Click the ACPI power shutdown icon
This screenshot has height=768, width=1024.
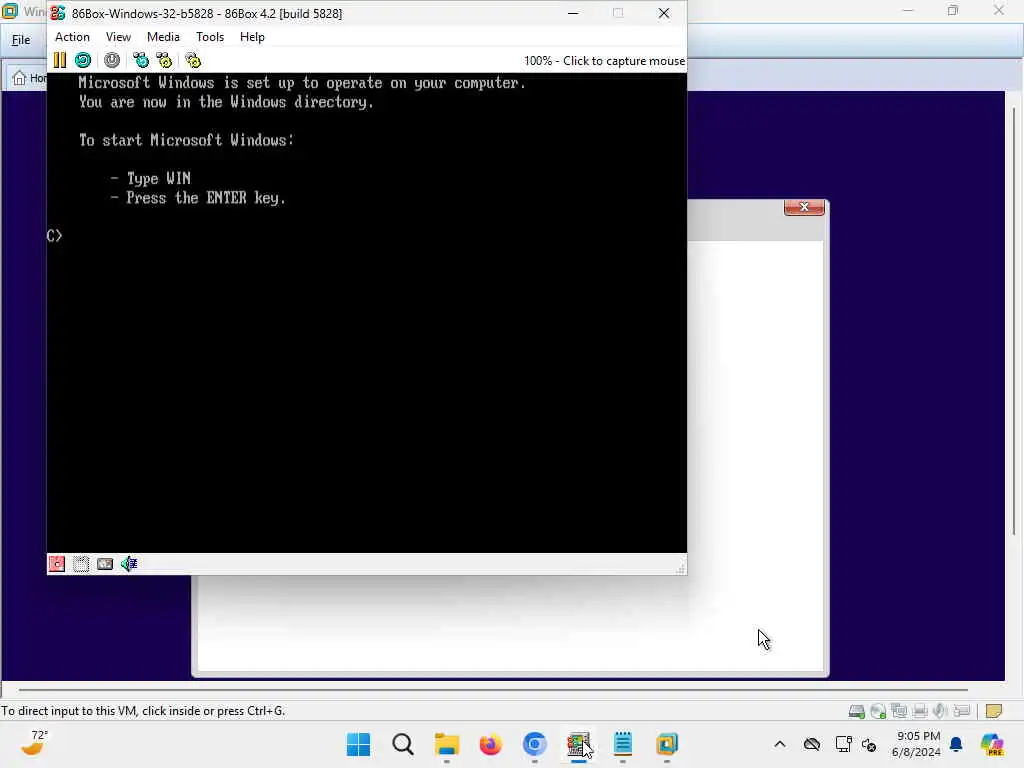(x=112, y=60)
